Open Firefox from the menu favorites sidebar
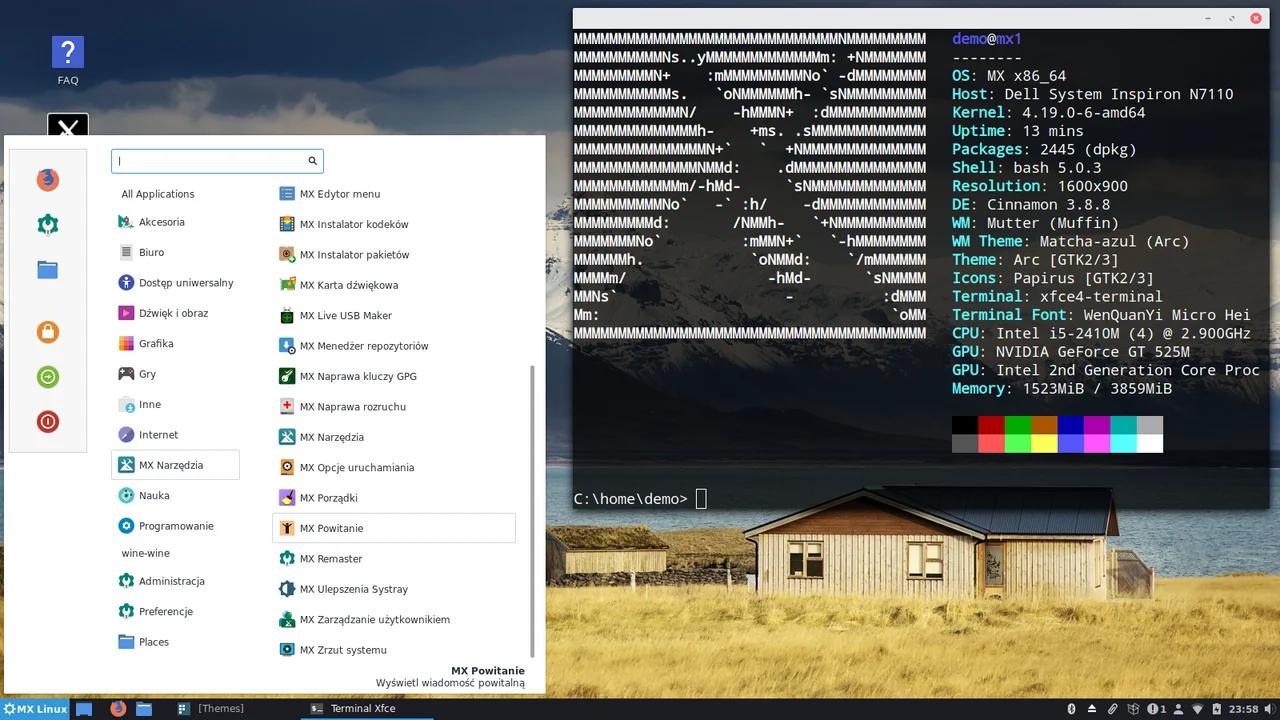1280x720 pixels. point(47,180)
